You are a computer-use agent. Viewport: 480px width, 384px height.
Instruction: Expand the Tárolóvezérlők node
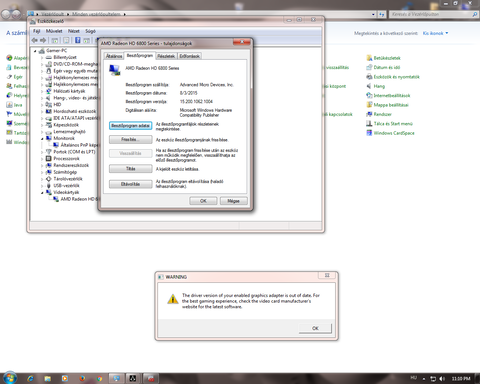[42, 179]
